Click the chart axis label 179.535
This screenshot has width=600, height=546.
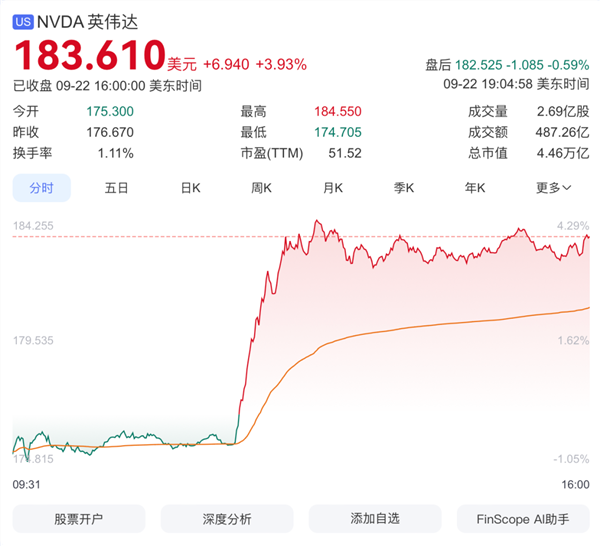pos(33,340)
